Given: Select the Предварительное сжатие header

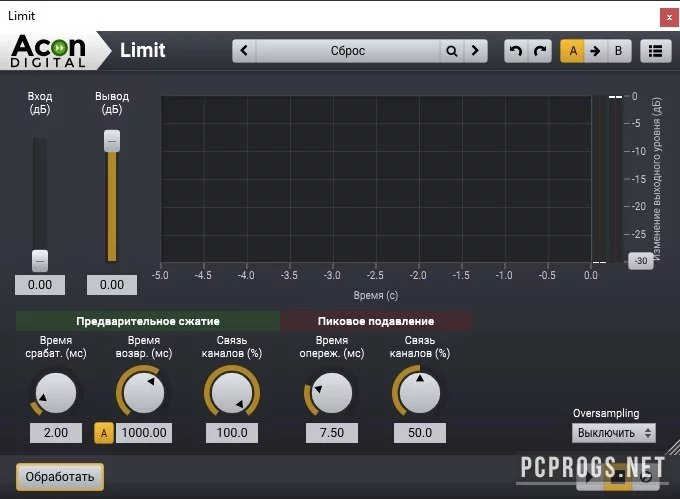Looking at the screenshot, I should pyautogui.click(x=148, y=321).
